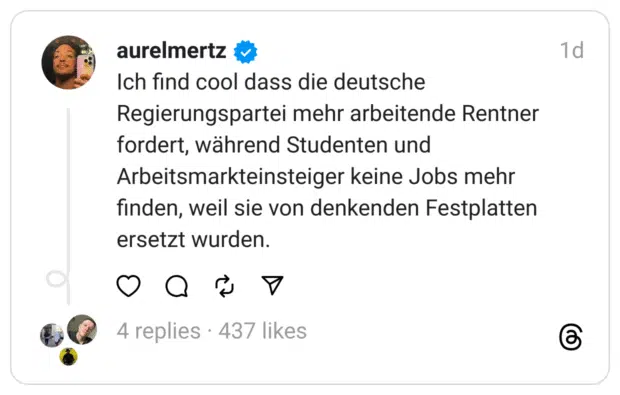Click the line starting 'Ich find cool dass'

(271, 82)
